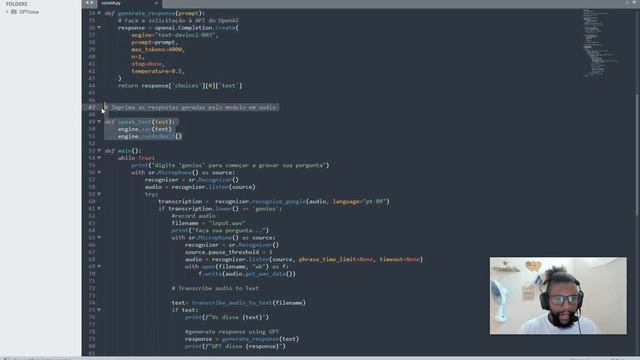
Task: Expand the GPTVoice folder in sidebar
Action: (7, 12)
